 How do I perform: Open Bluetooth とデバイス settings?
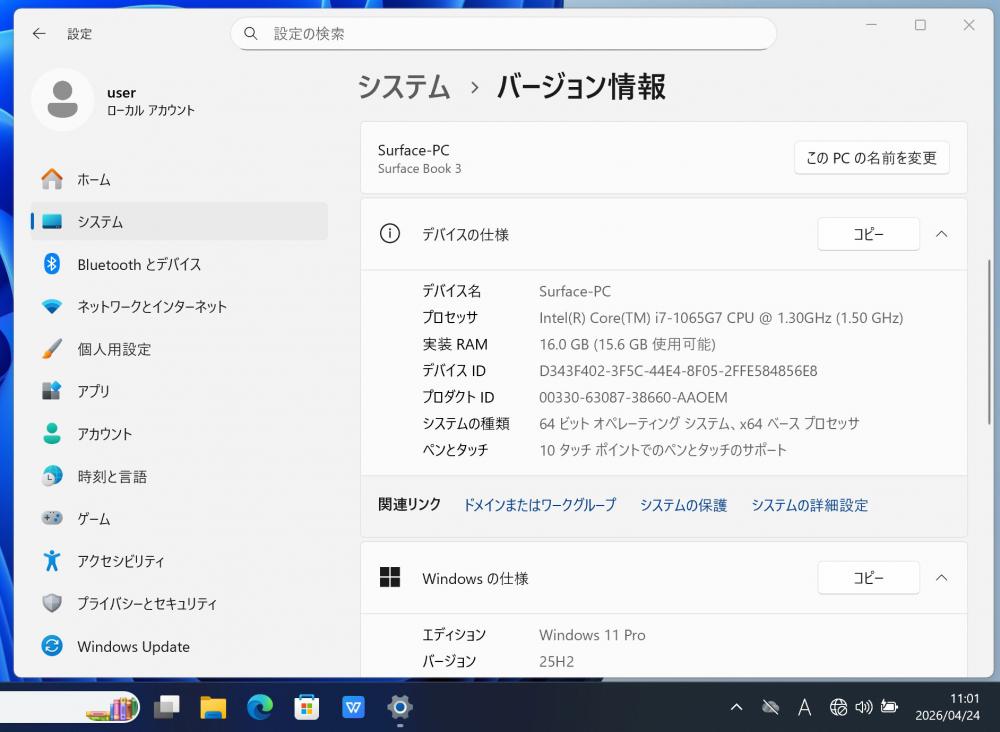[x=139, y=265]
